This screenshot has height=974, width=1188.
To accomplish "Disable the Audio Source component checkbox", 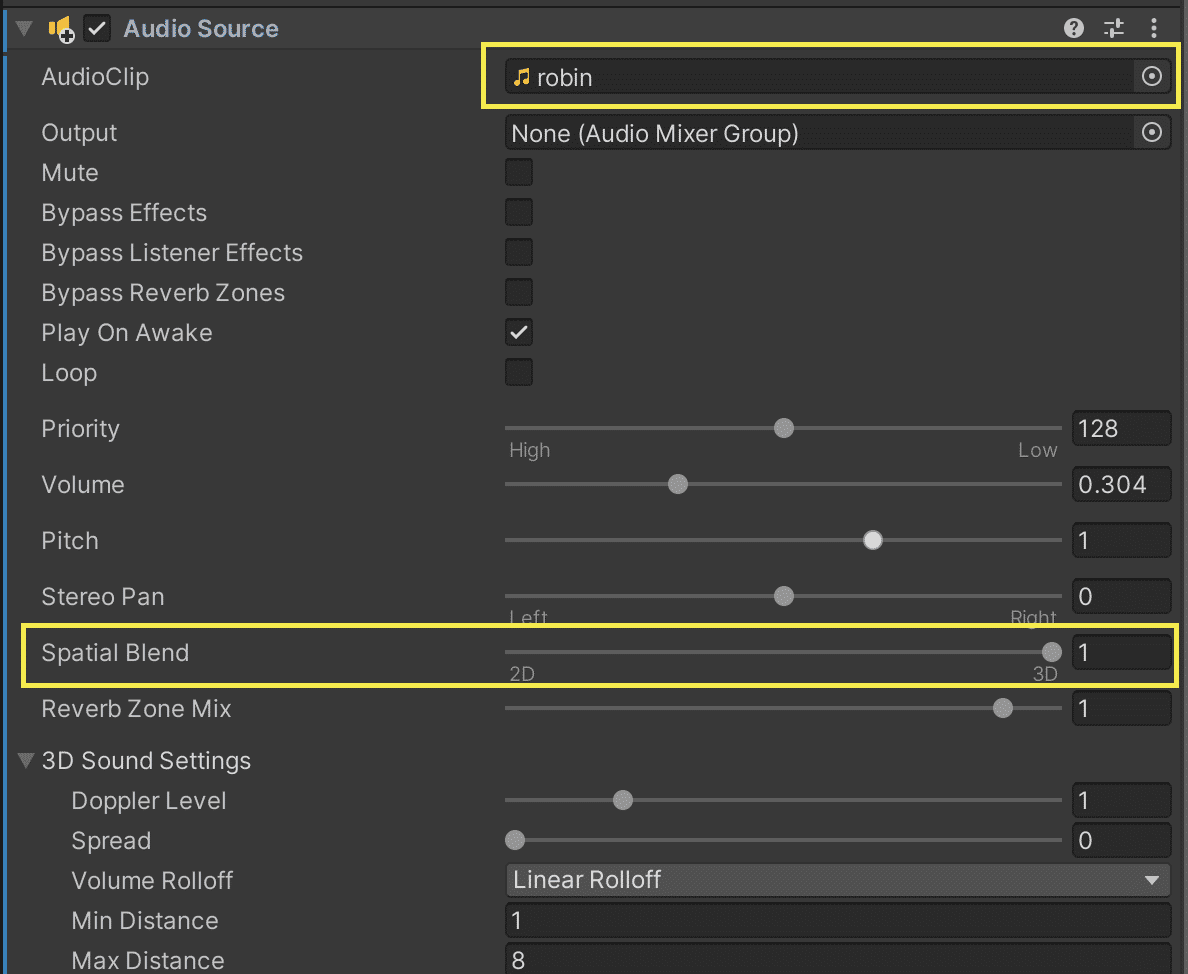I will [97, 29].
